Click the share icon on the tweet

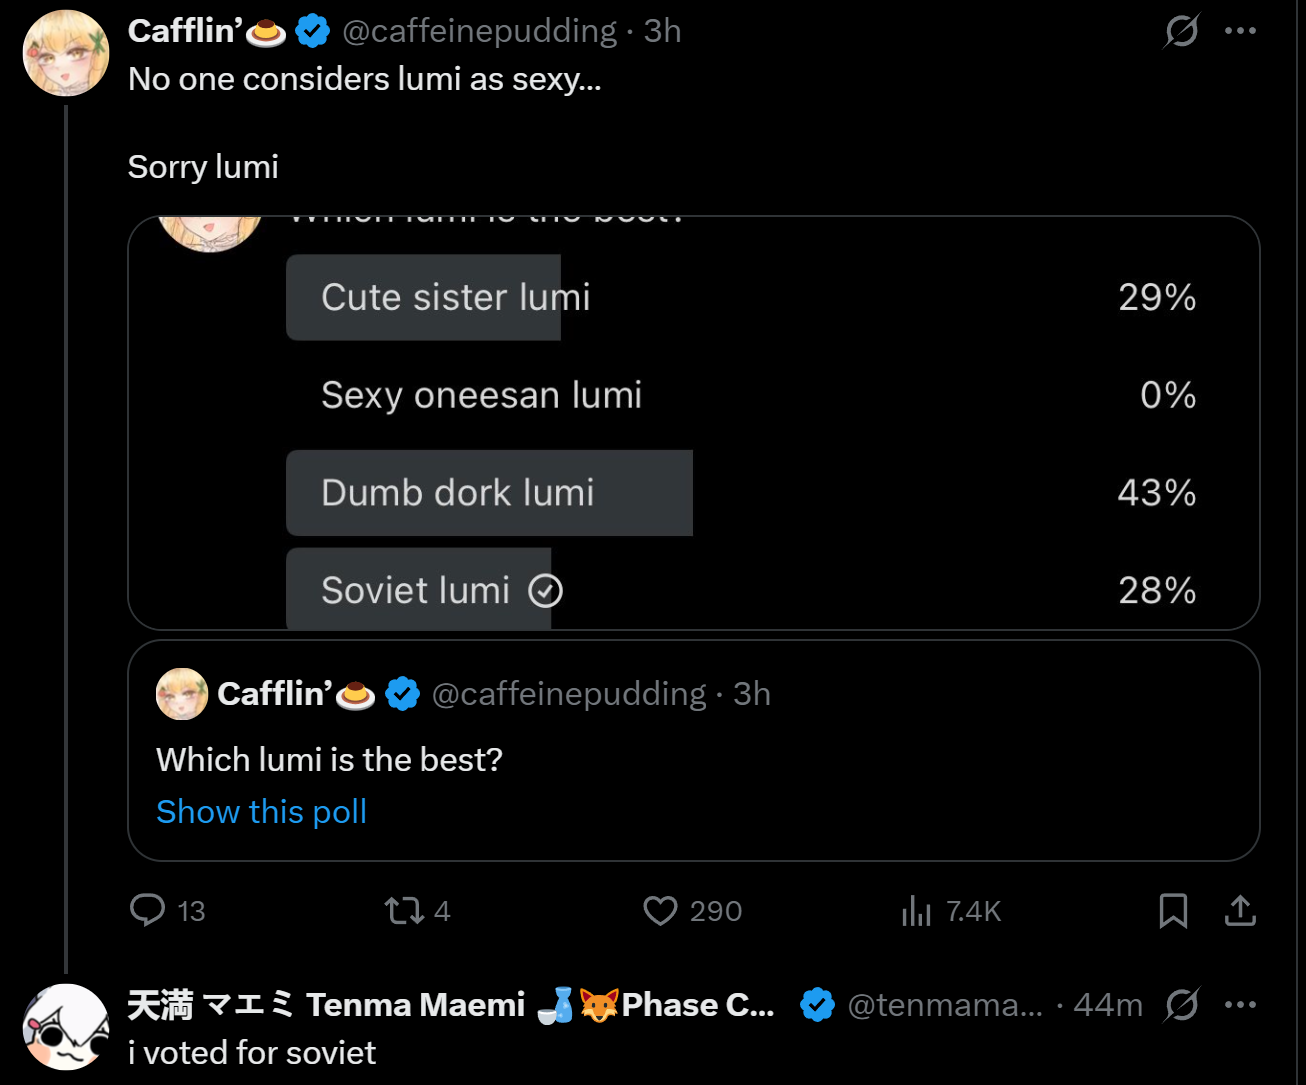1240,910
